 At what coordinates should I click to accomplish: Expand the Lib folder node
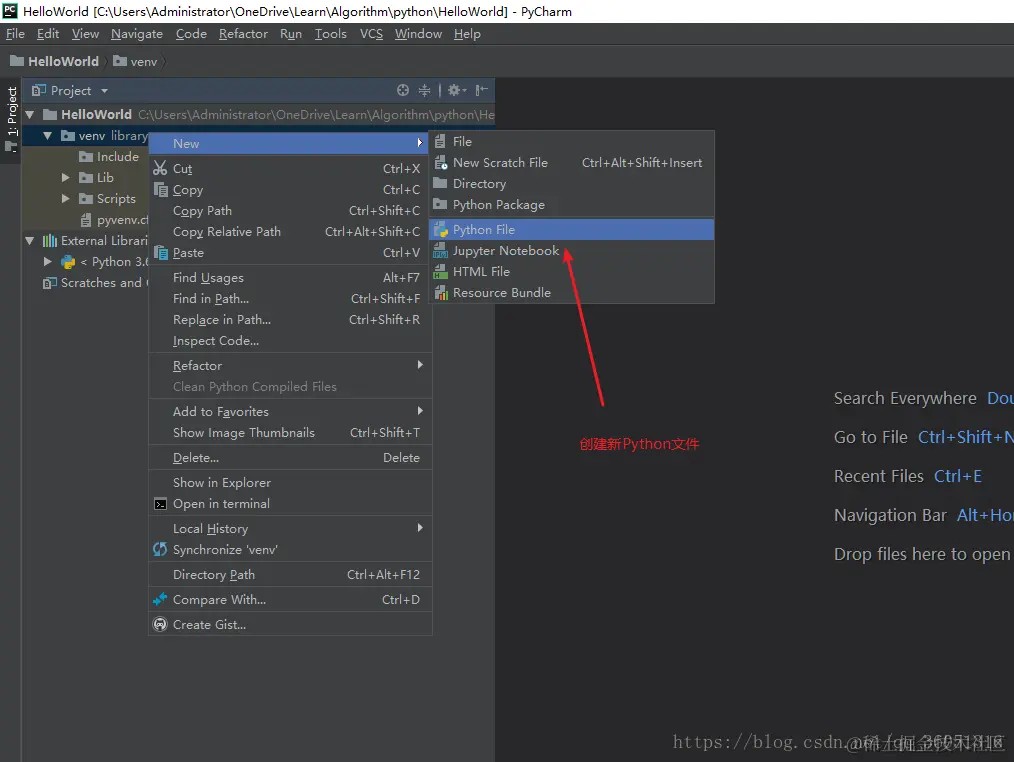tap(65, 177)
